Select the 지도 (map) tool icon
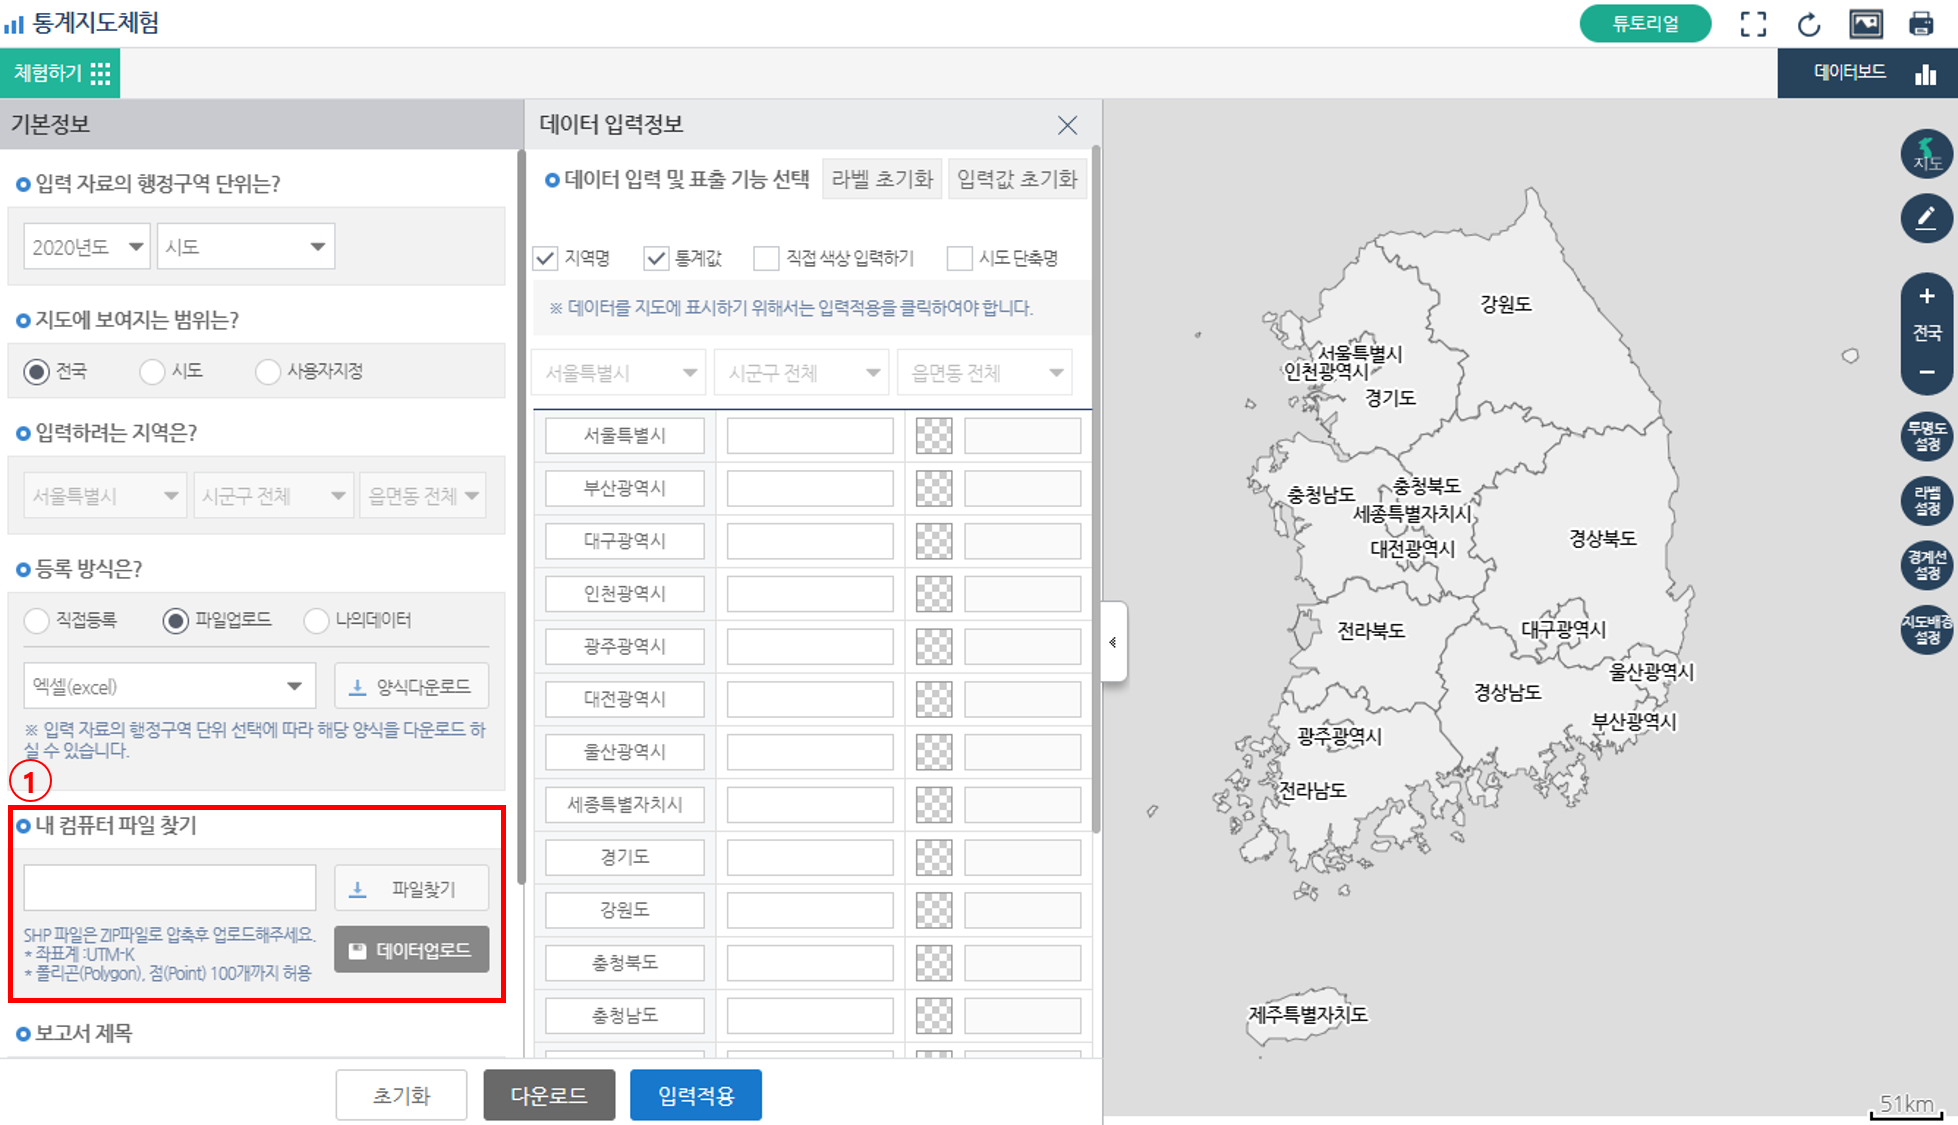This screenshot has height=1125, width=1958. tap(1927, 155)
